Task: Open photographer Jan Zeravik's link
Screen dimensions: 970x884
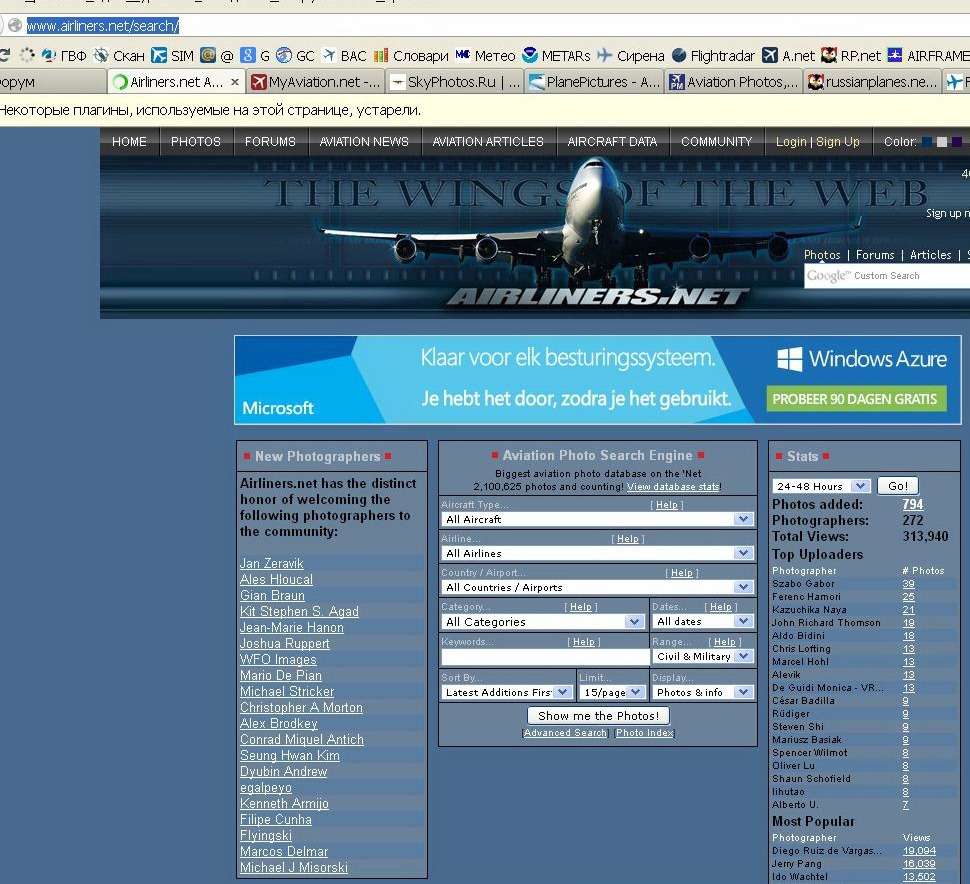Action: (272, 564)
